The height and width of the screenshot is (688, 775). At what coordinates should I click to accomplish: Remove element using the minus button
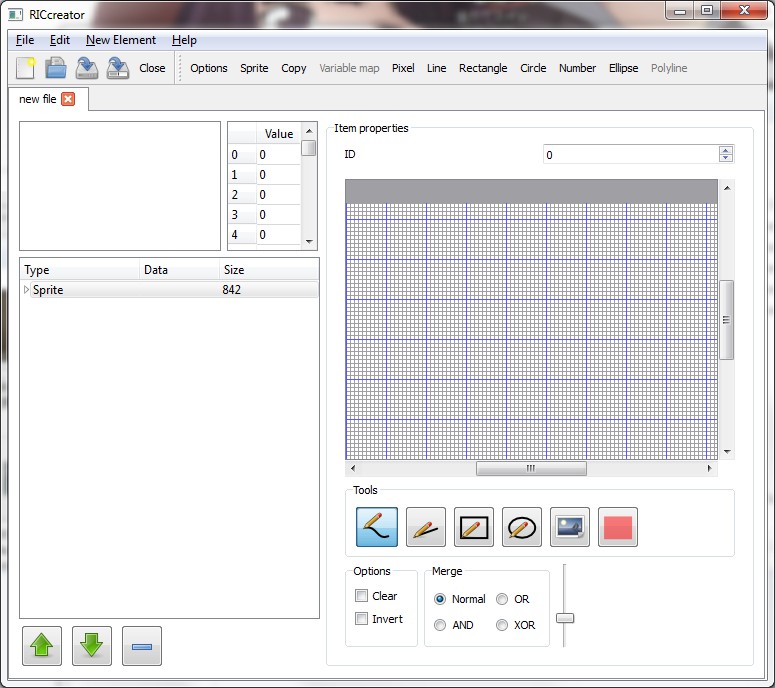pyautogui.click(x=141, y=646)
